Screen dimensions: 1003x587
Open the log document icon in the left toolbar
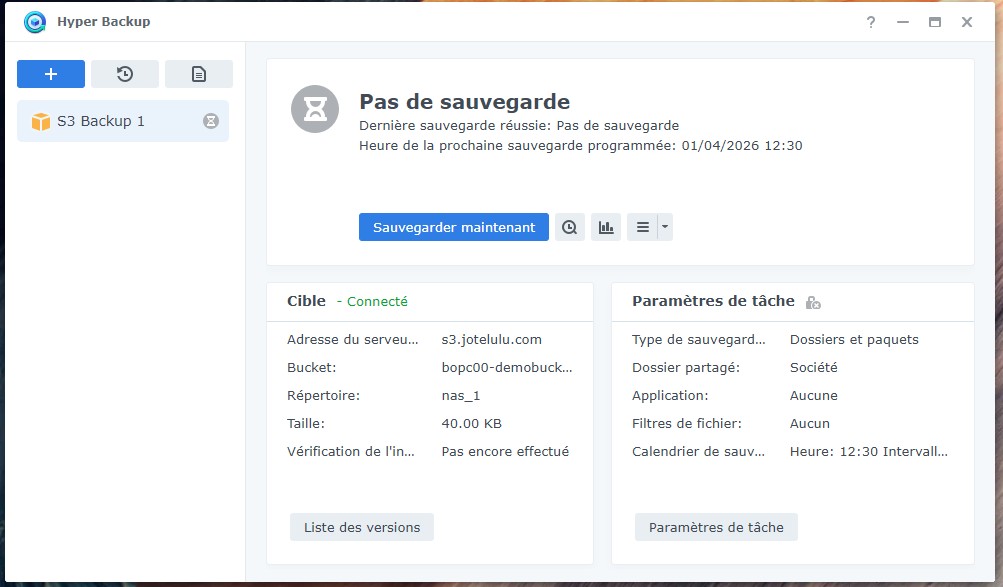tap(198, 74)
